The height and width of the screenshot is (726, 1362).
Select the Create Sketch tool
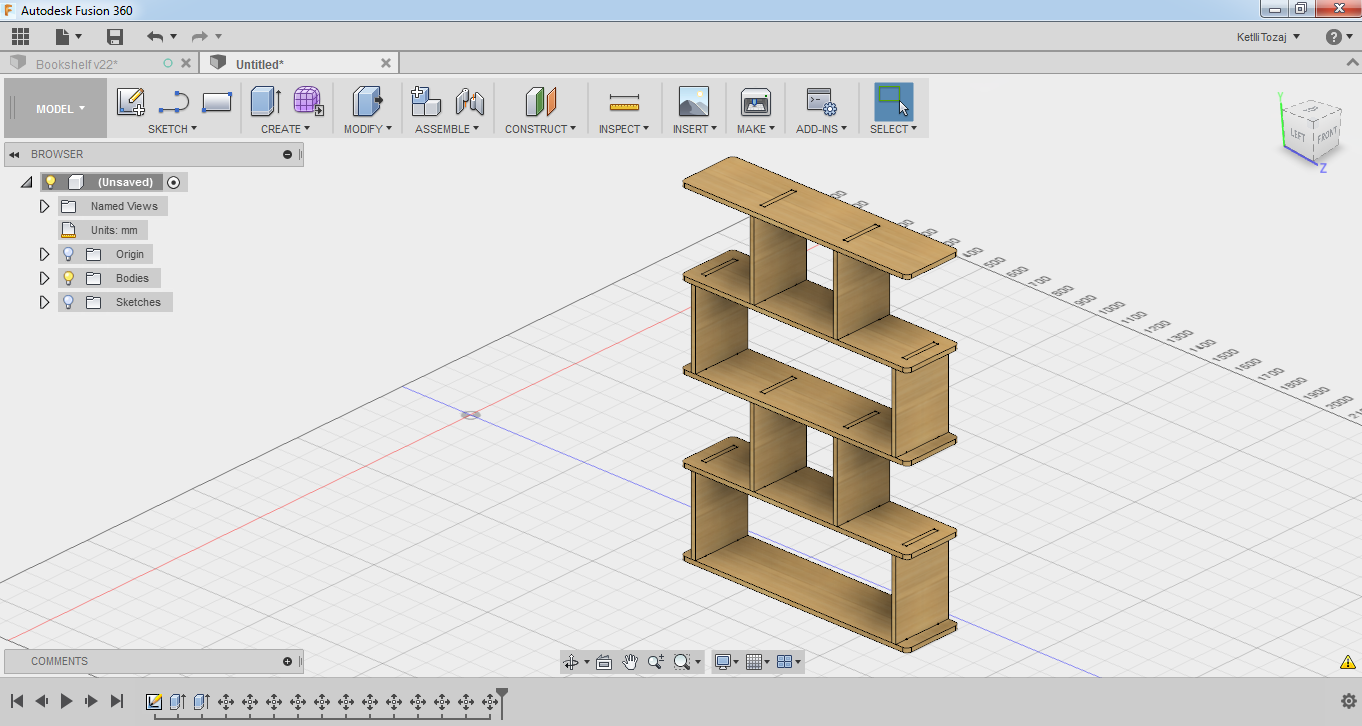[131, 101]
